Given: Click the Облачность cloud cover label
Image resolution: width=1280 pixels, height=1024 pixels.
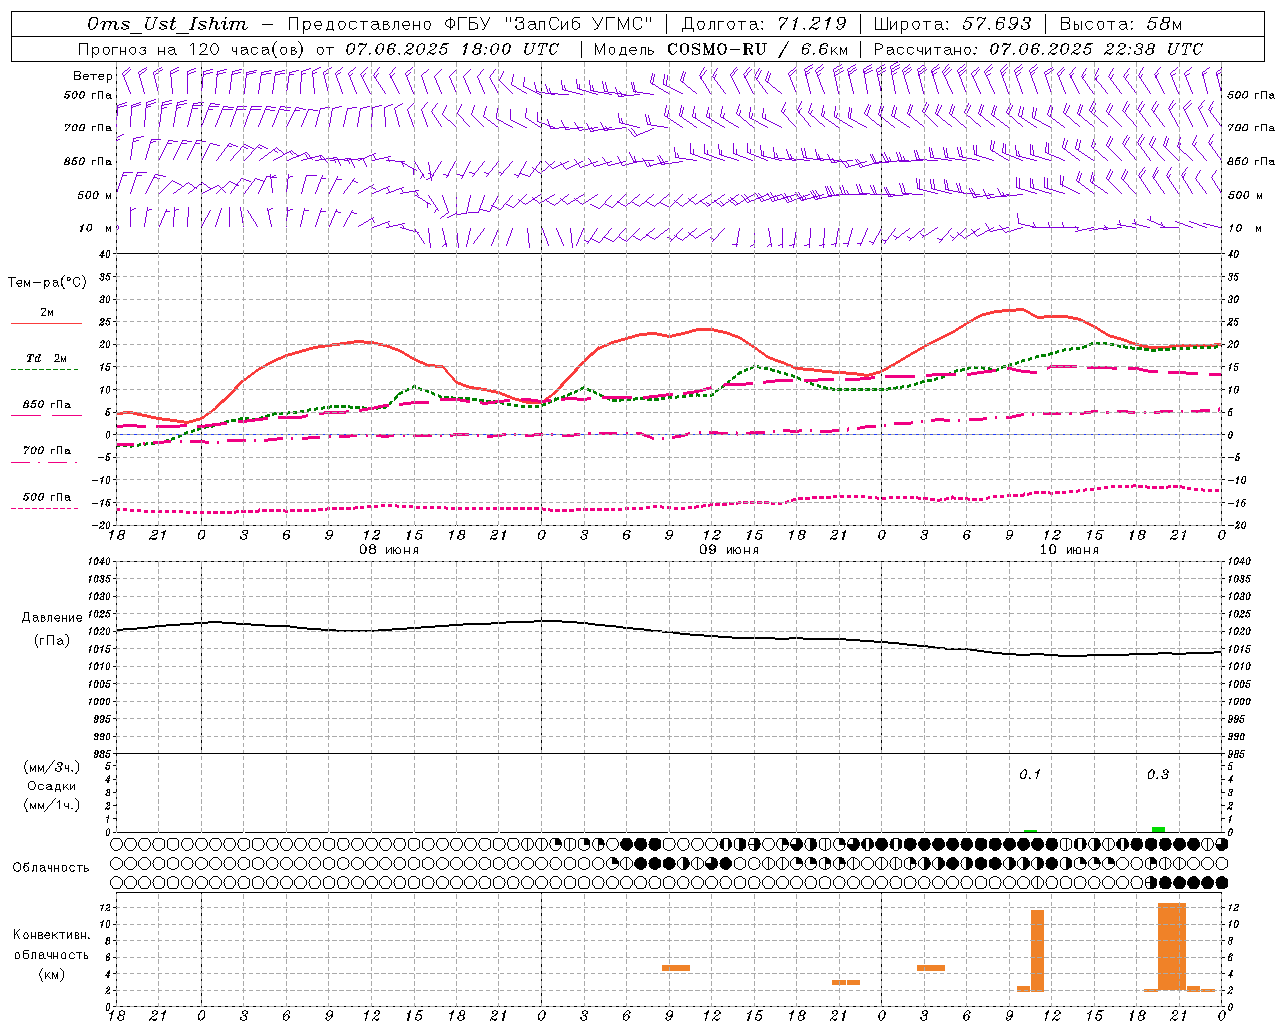Looking at the screenshot, I should (51, 868).
